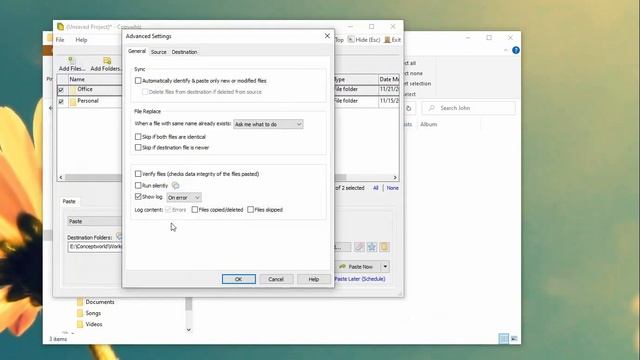The image size is (640, 360).
Task: Click the Search John field in Explorer
Action: coord(469,108)
